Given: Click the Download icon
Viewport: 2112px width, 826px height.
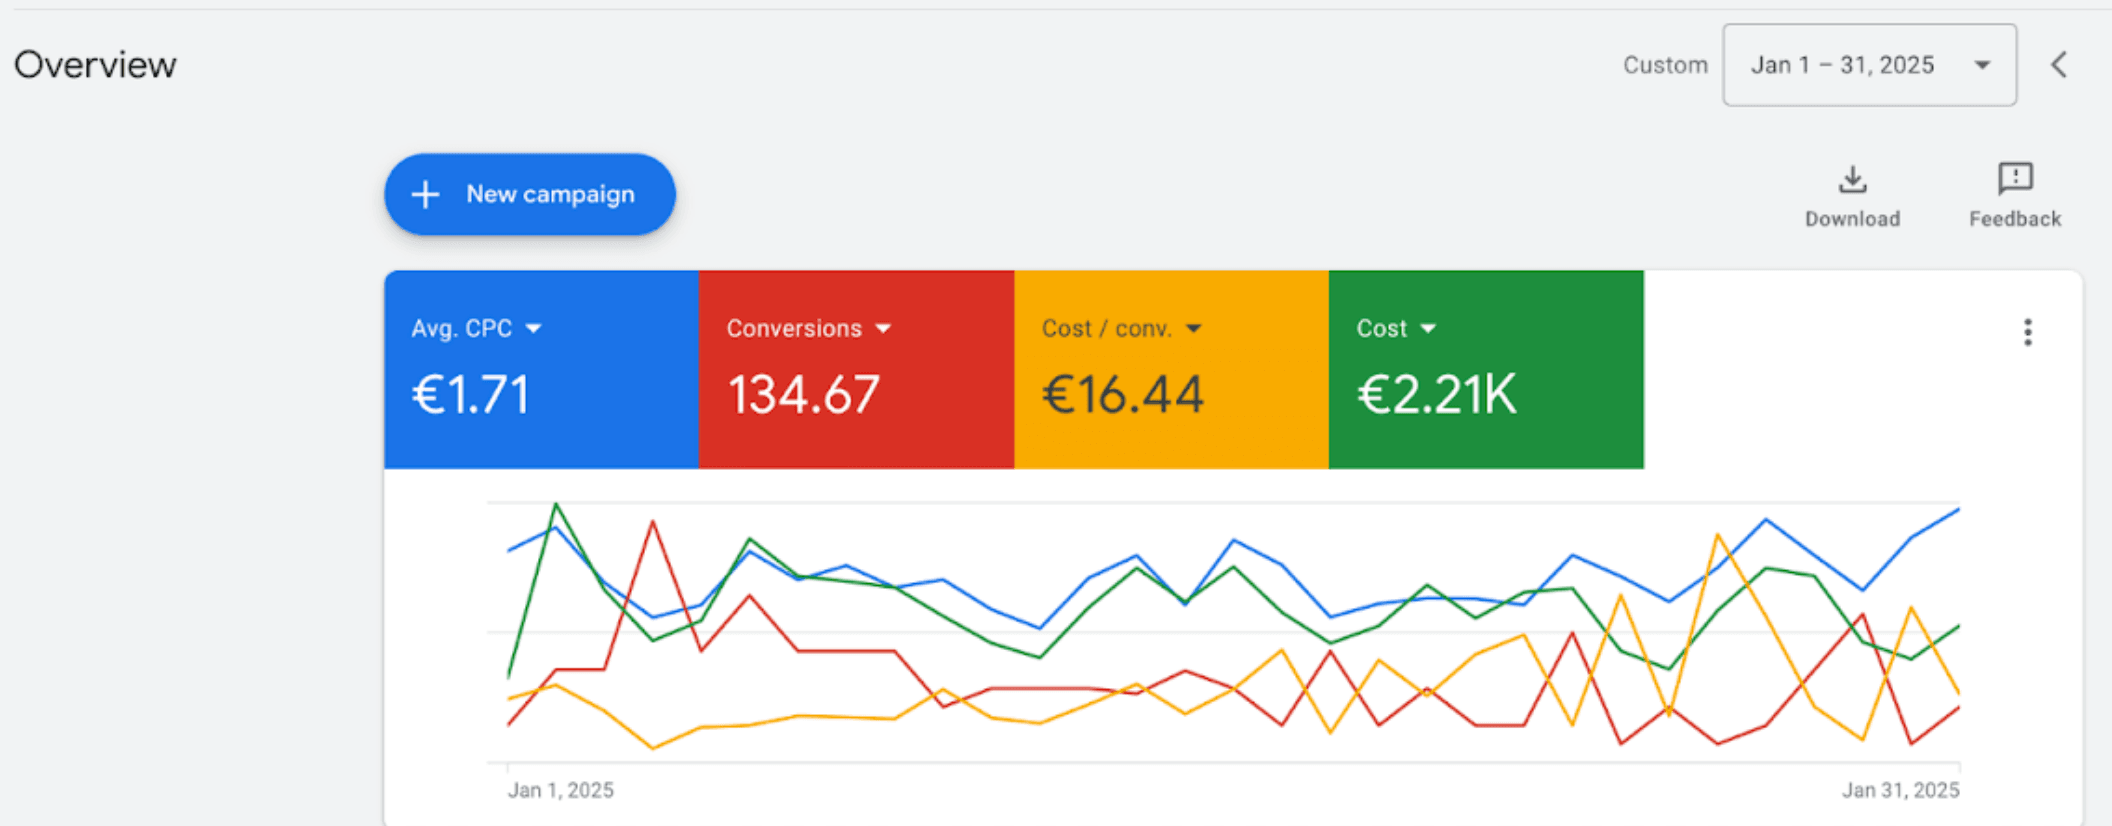Looking at the screenshot, I should [x=1852, y=180].
